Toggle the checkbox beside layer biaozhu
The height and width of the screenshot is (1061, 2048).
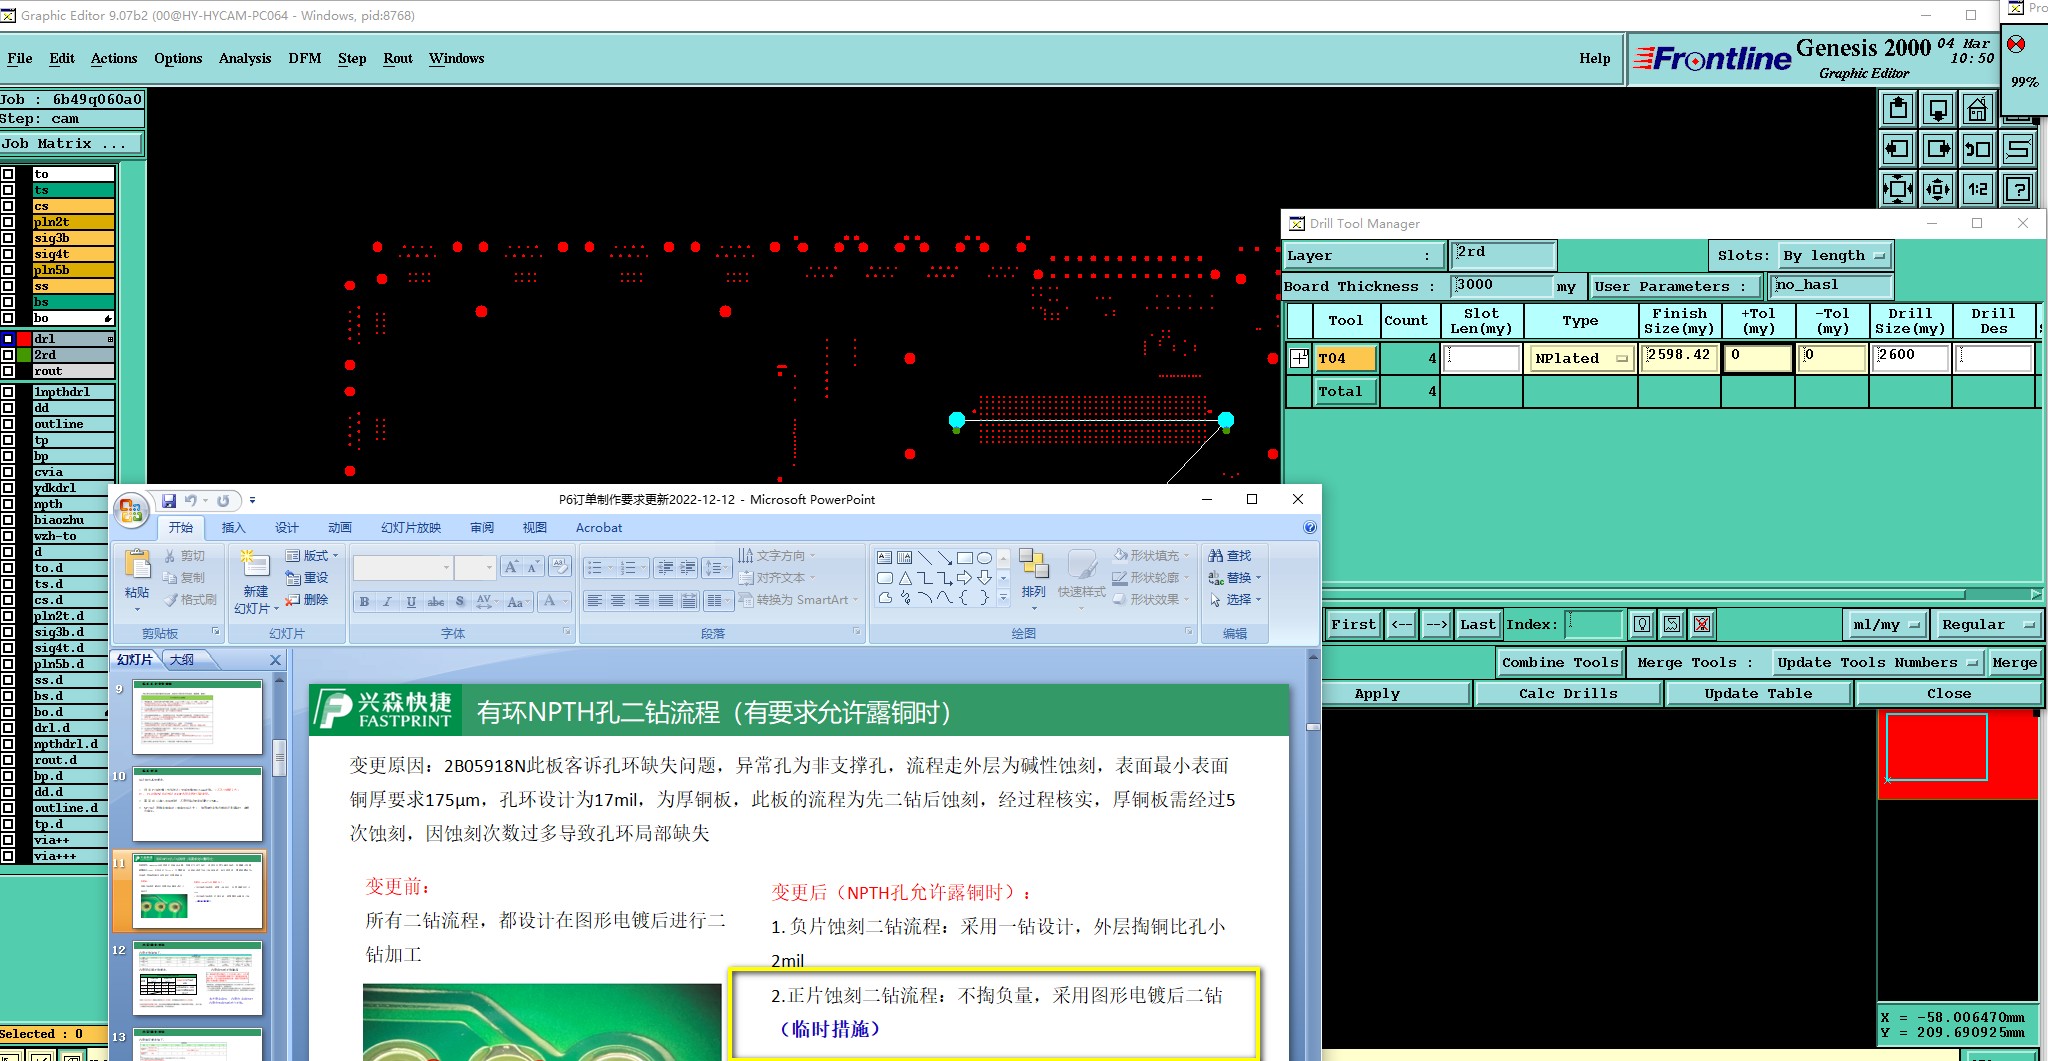[8, 520]
